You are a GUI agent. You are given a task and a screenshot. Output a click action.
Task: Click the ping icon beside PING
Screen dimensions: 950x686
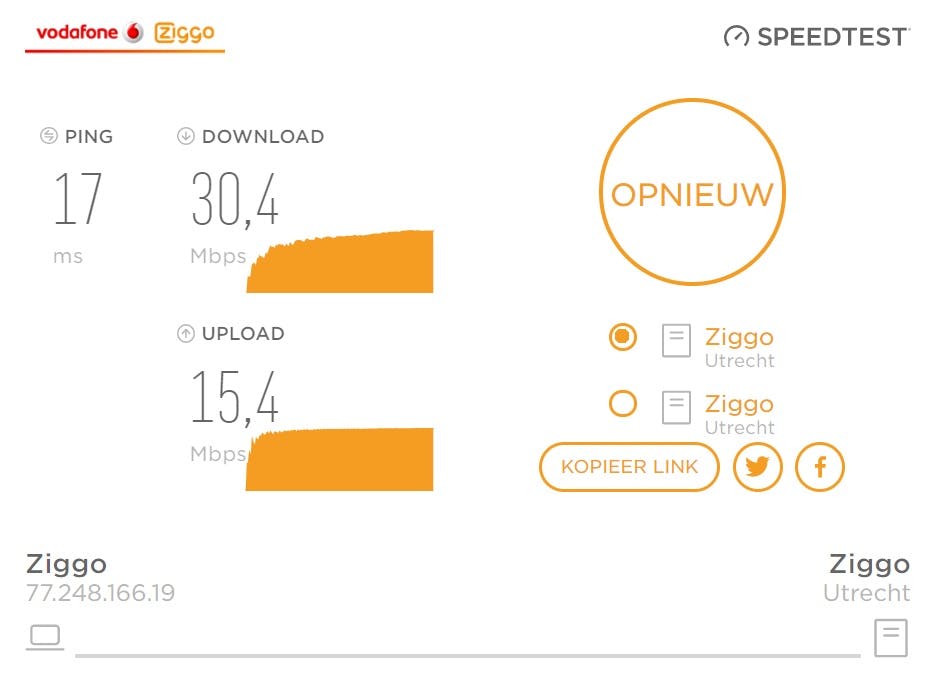point(47,136)
